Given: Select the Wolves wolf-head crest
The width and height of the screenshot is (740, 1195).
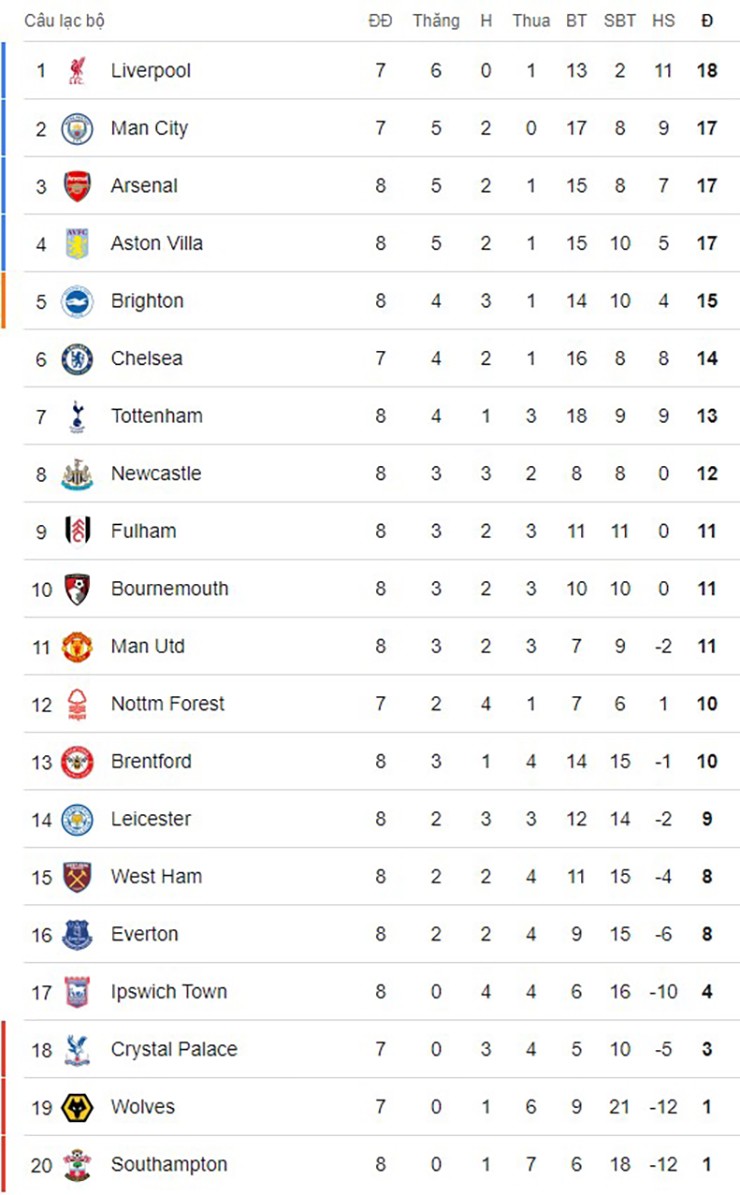Looking at the screenshot, I should 77,1107.
